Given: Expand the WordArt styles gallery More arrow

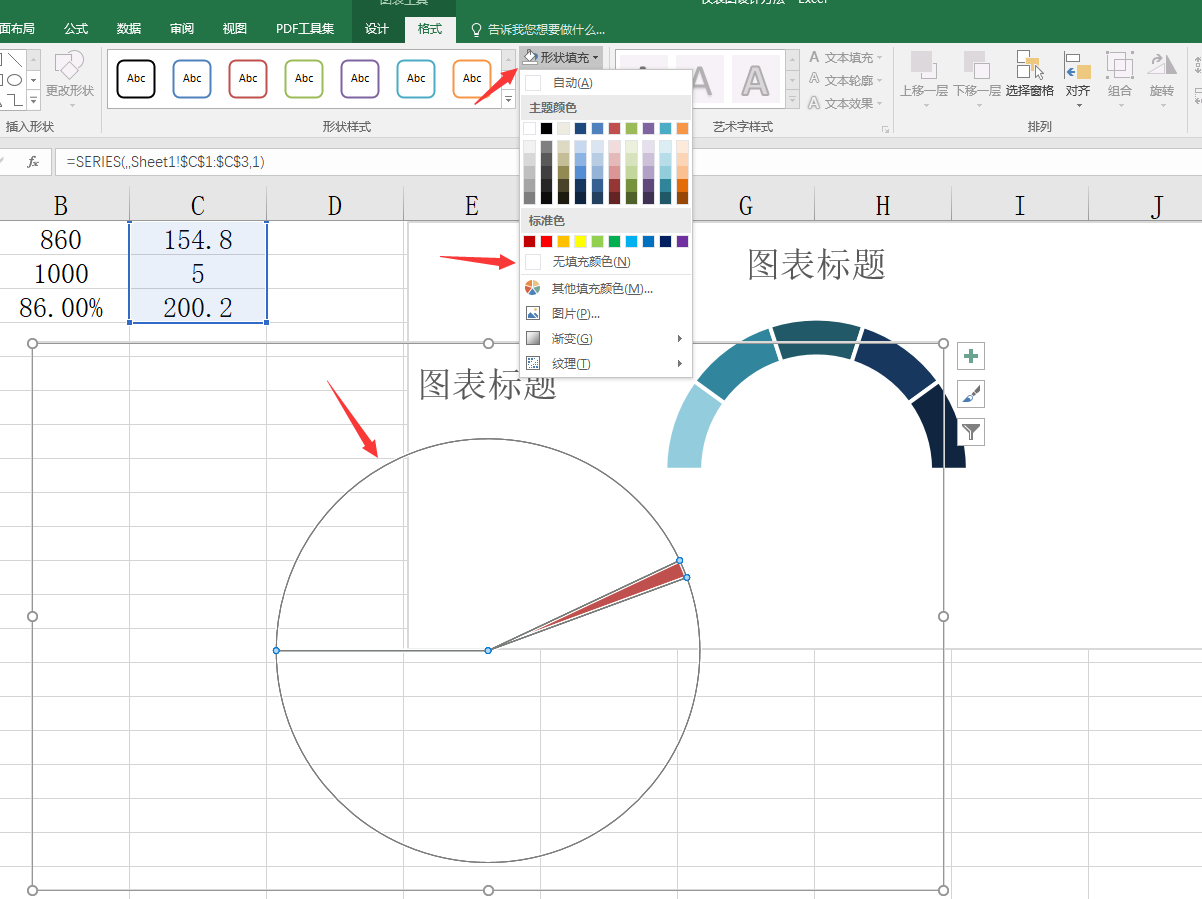Looking at the screenshot, I should (793, 100).
